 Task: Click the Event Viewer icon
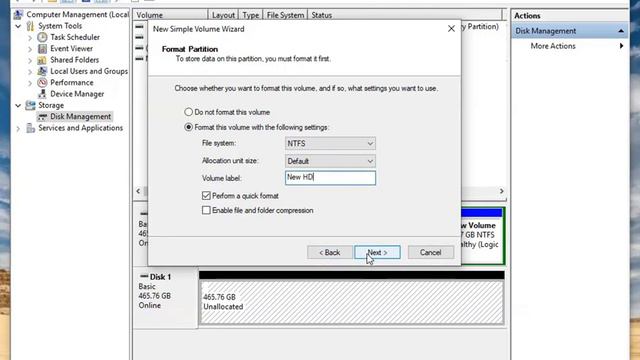(x=42, y=49)
